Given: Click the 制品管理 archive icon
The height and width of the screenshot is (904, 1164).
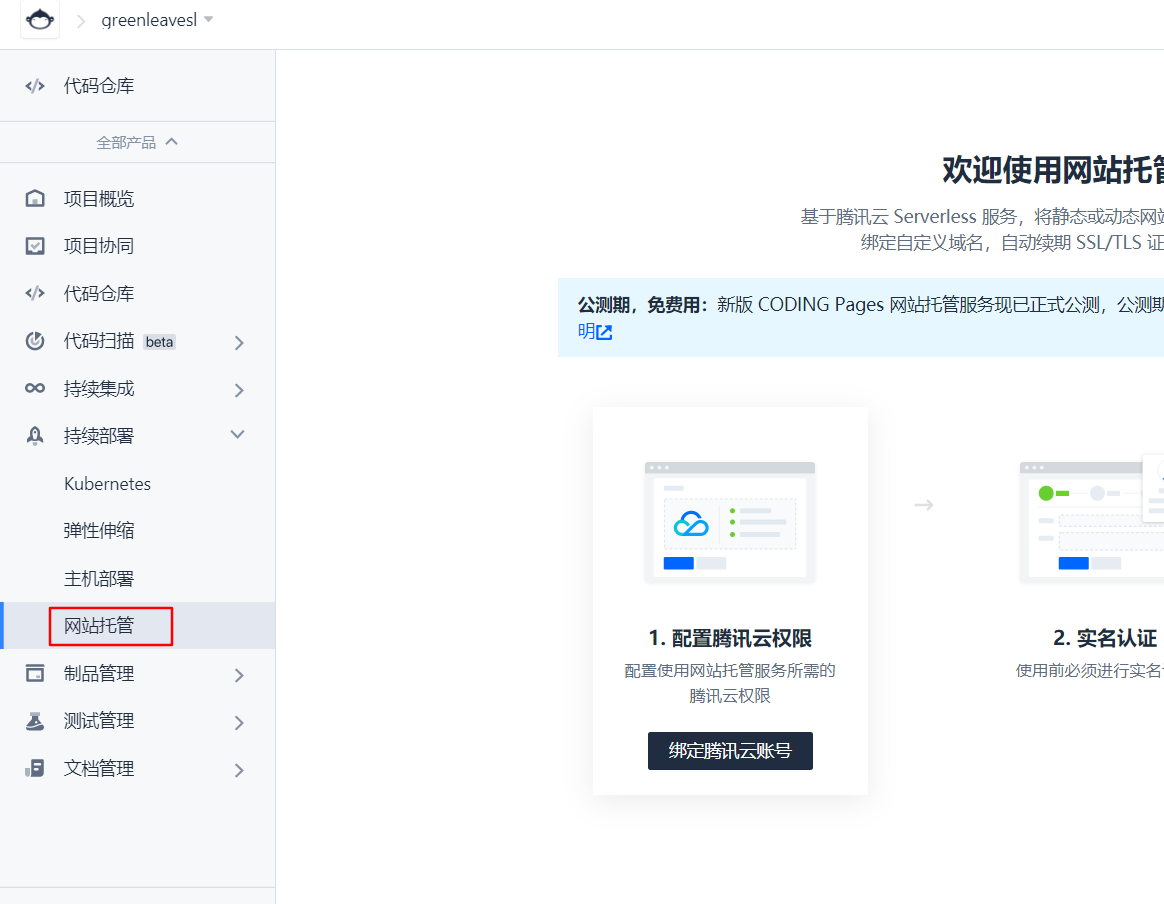Looking at the screenshot, I should 35,673.
